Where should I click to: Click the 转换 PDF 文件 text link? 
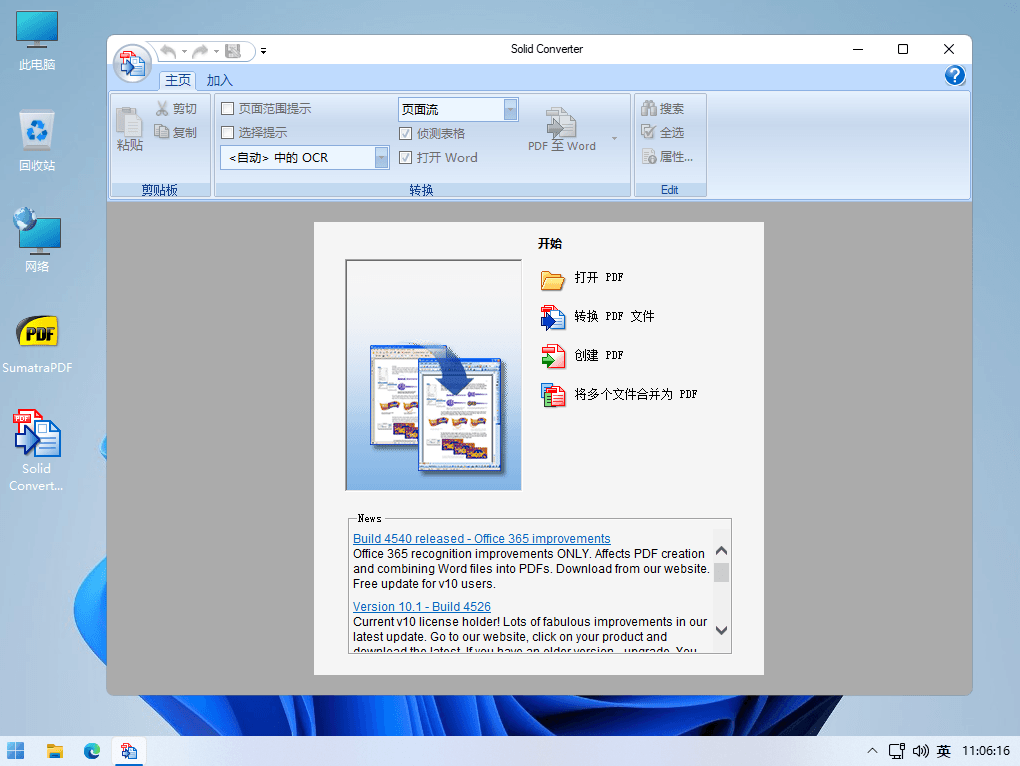tap(614, 316)
